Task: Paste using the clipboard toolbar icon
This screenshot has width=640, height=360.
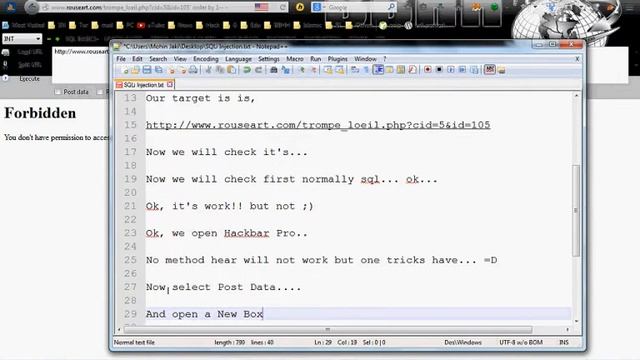Action: pos(231,70)
